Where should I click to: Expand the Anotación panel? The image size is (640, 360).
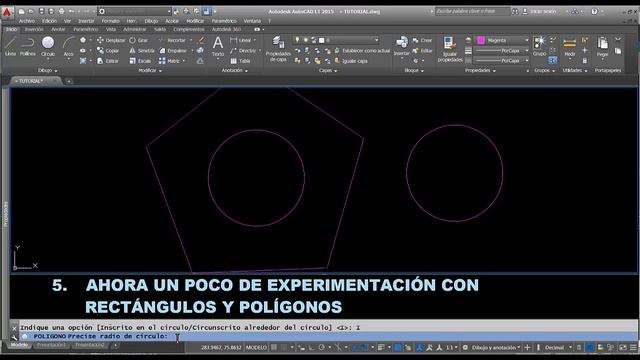pyautogui.click(x=234, y=71)
